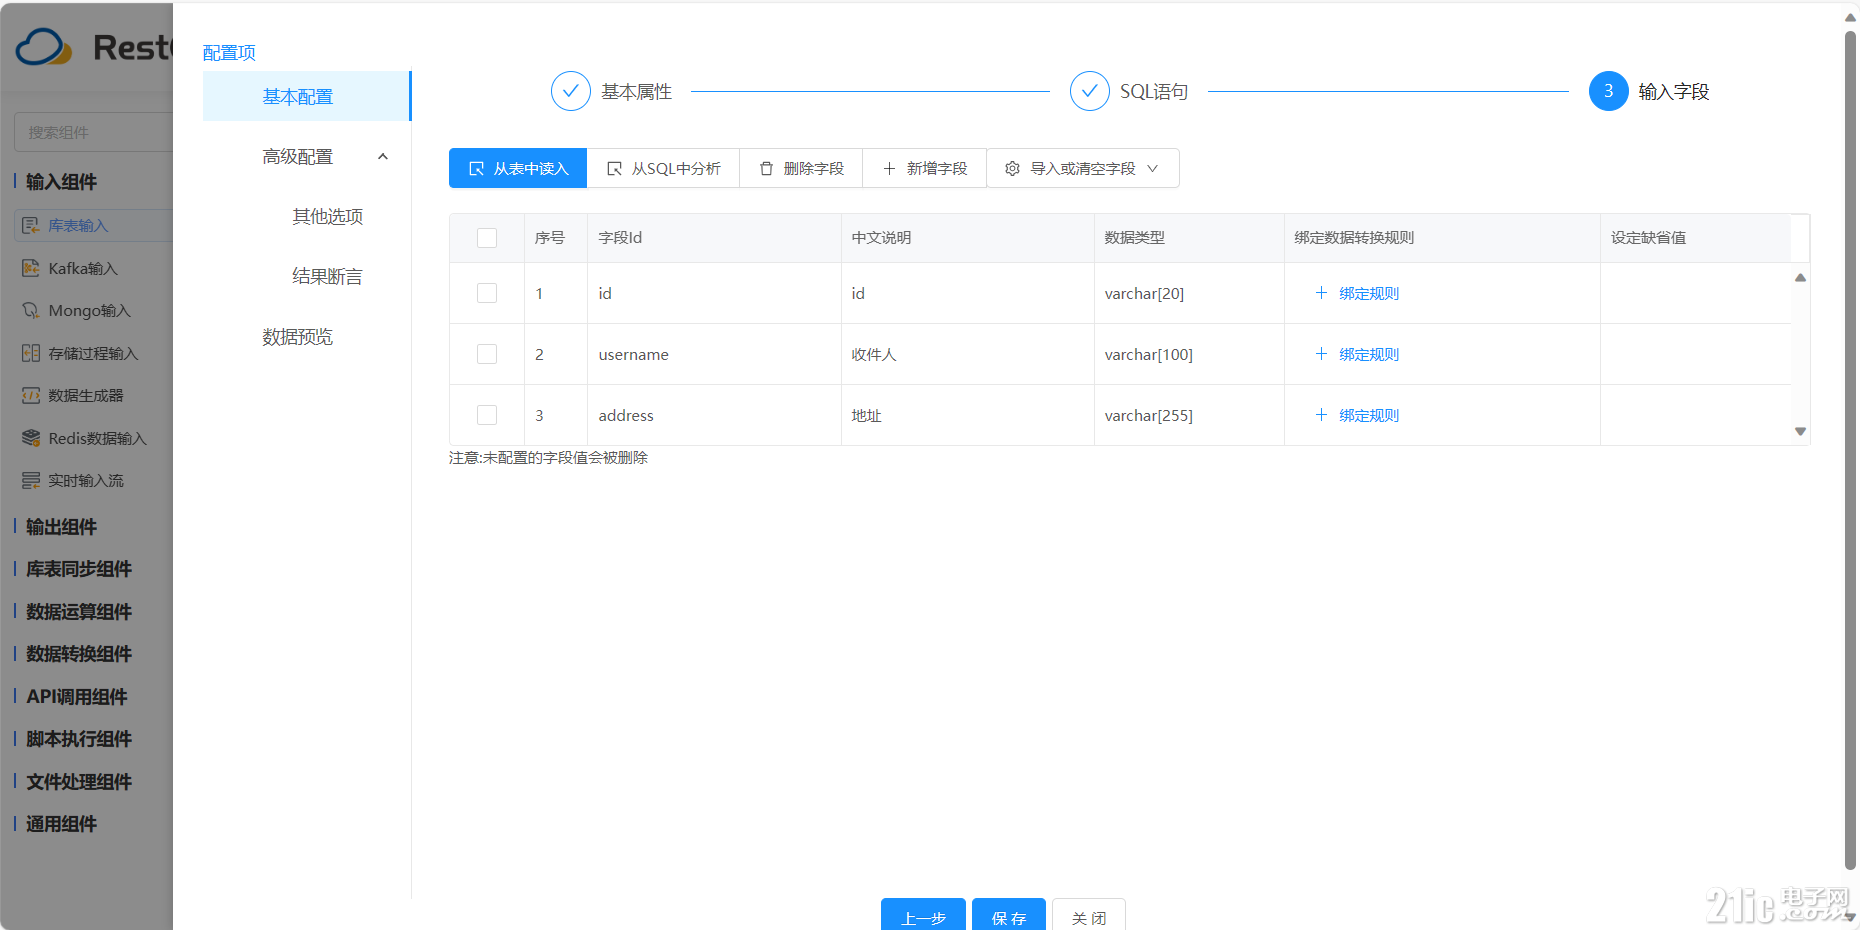Click the plus icon beside id row's 绑定规则
Viewport: 1860px width, 930px height.
[x=1321, y=293]
